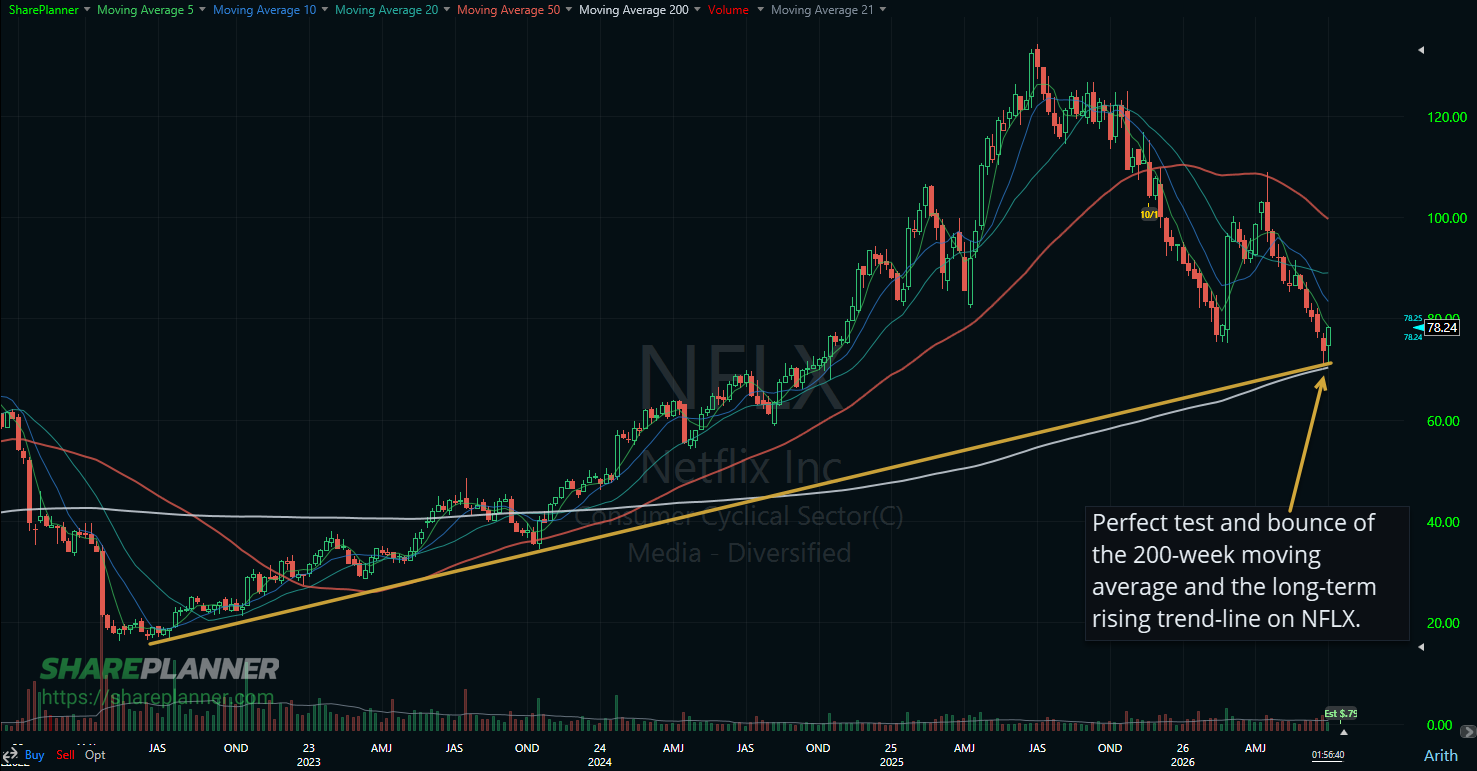Click the 10/1 event marker on chart

tap(1150, 214)
